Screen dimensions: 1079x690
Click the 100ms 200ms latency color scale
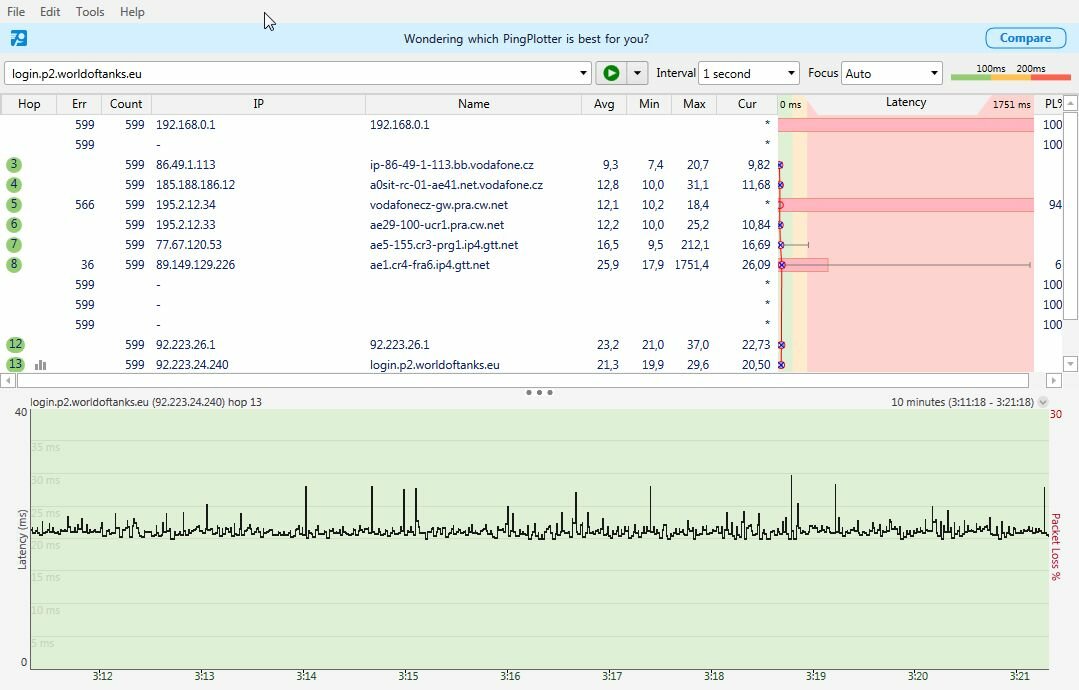coord(1011,72)
